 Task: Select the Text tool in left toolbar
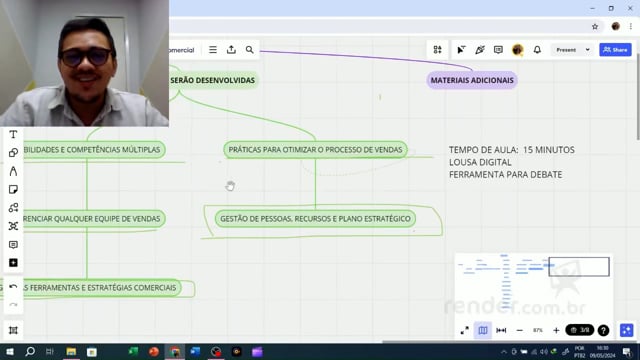tap(13, 135)
